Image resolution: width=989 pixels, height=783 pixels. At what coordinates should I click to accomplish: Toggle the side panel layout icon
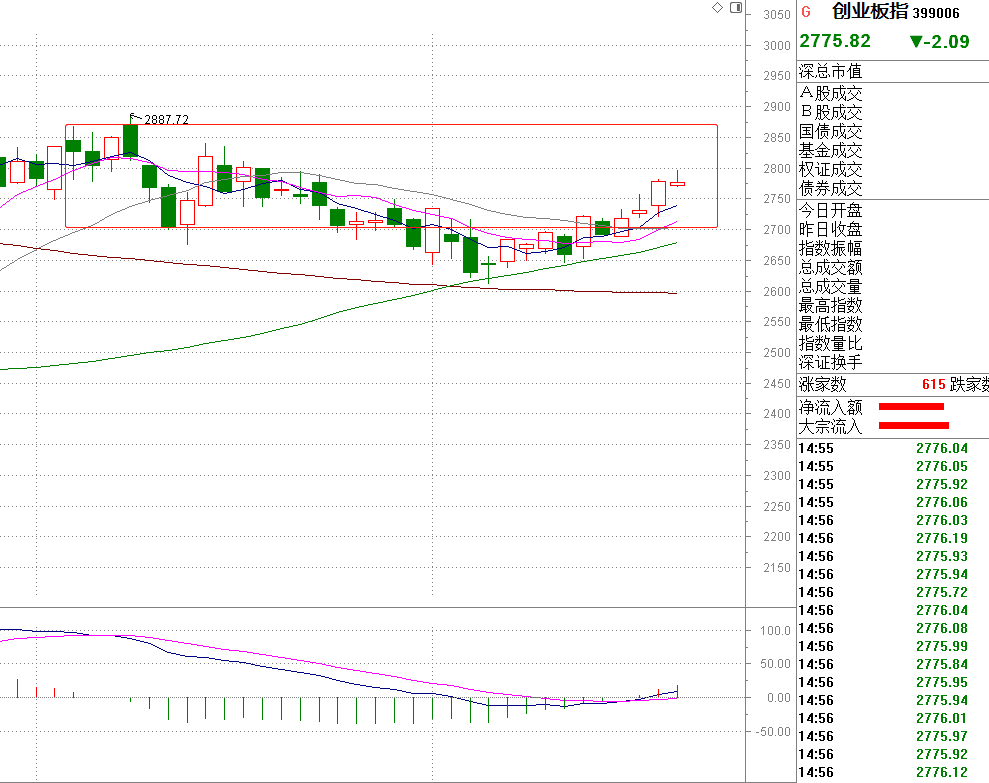click(735, 8)
